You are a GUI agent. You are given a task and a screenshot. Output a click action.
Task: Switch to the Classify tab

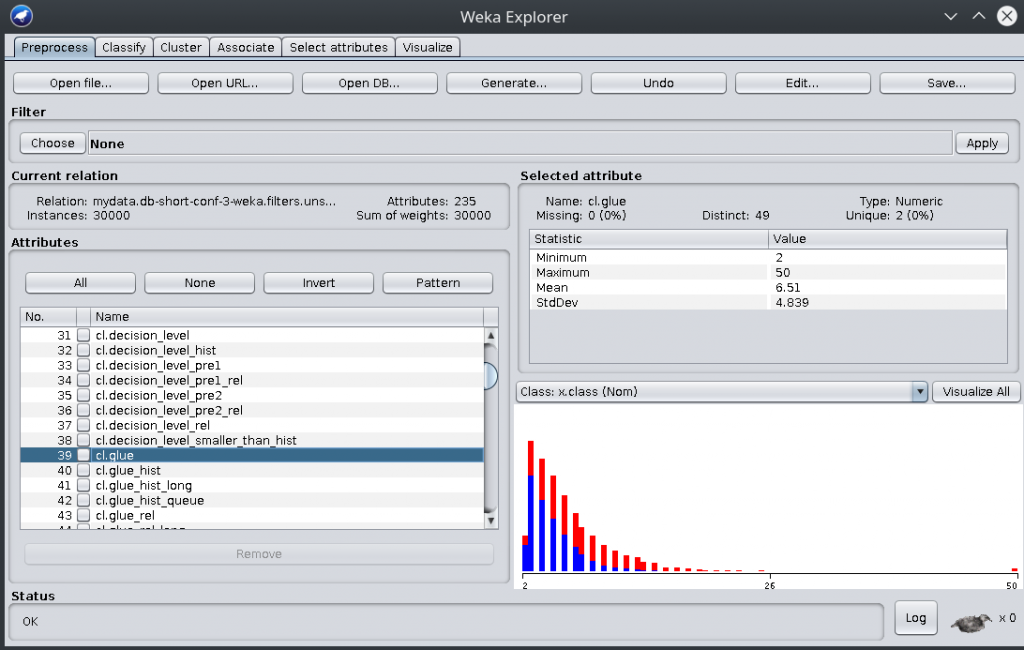coord(124,48)
